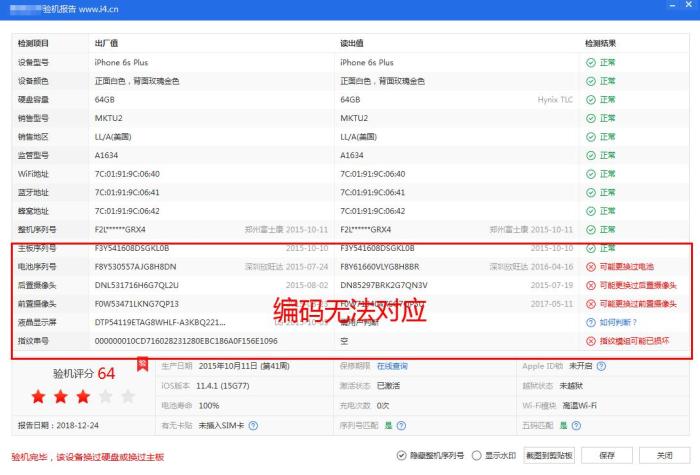Click the green check icon in 主板序列号 row

[x=591, y=248]
